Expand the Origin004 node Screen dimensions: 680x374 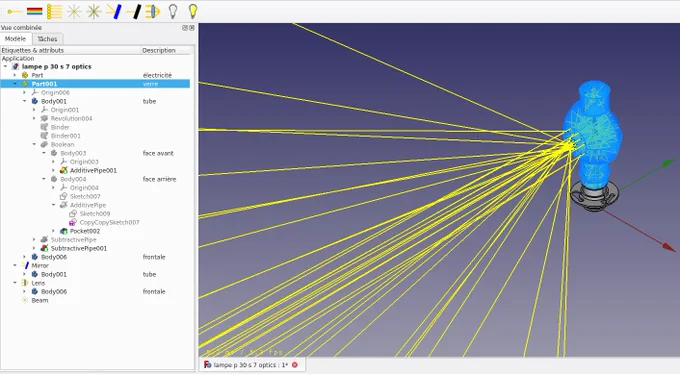[53, 187]
